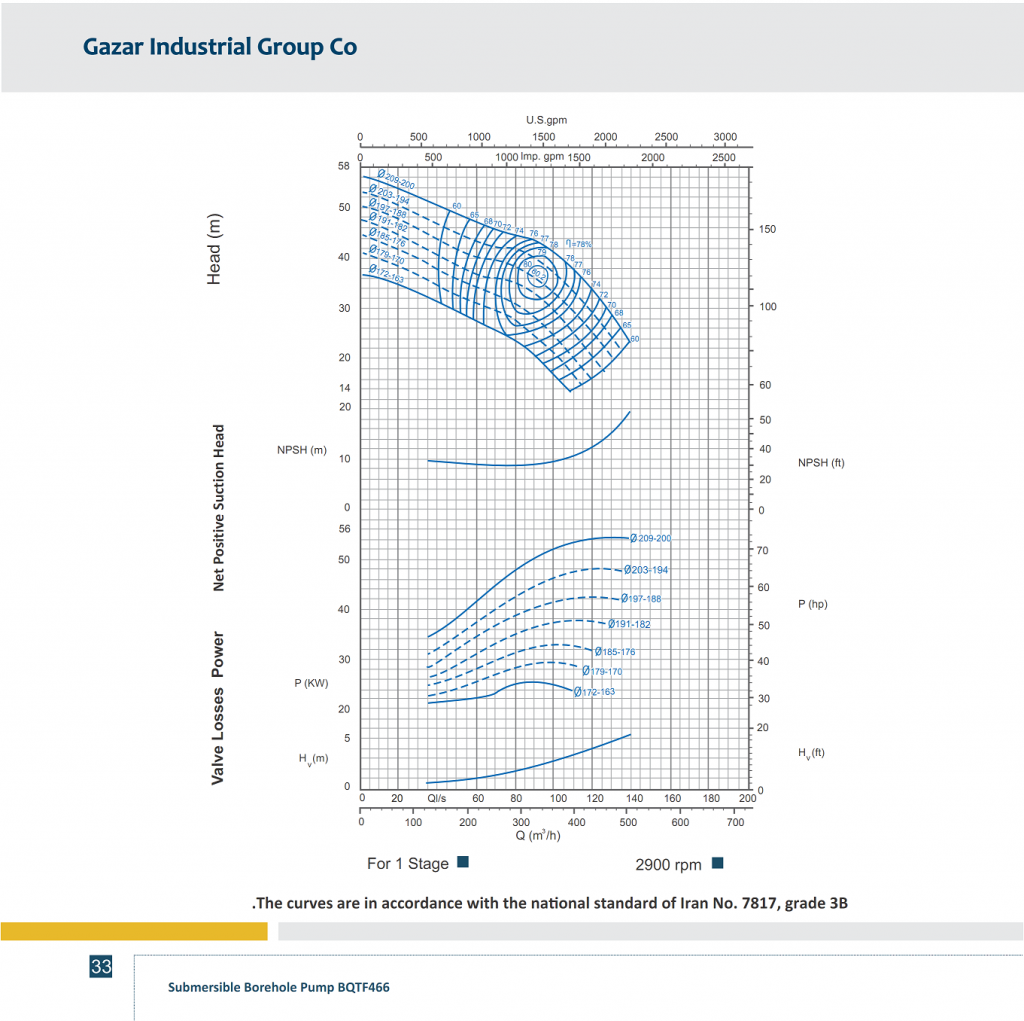The width and height of the screenshot is (1024, 1021).
Task: Click the Hv(m) label
Action: click(x=313, y=759)
